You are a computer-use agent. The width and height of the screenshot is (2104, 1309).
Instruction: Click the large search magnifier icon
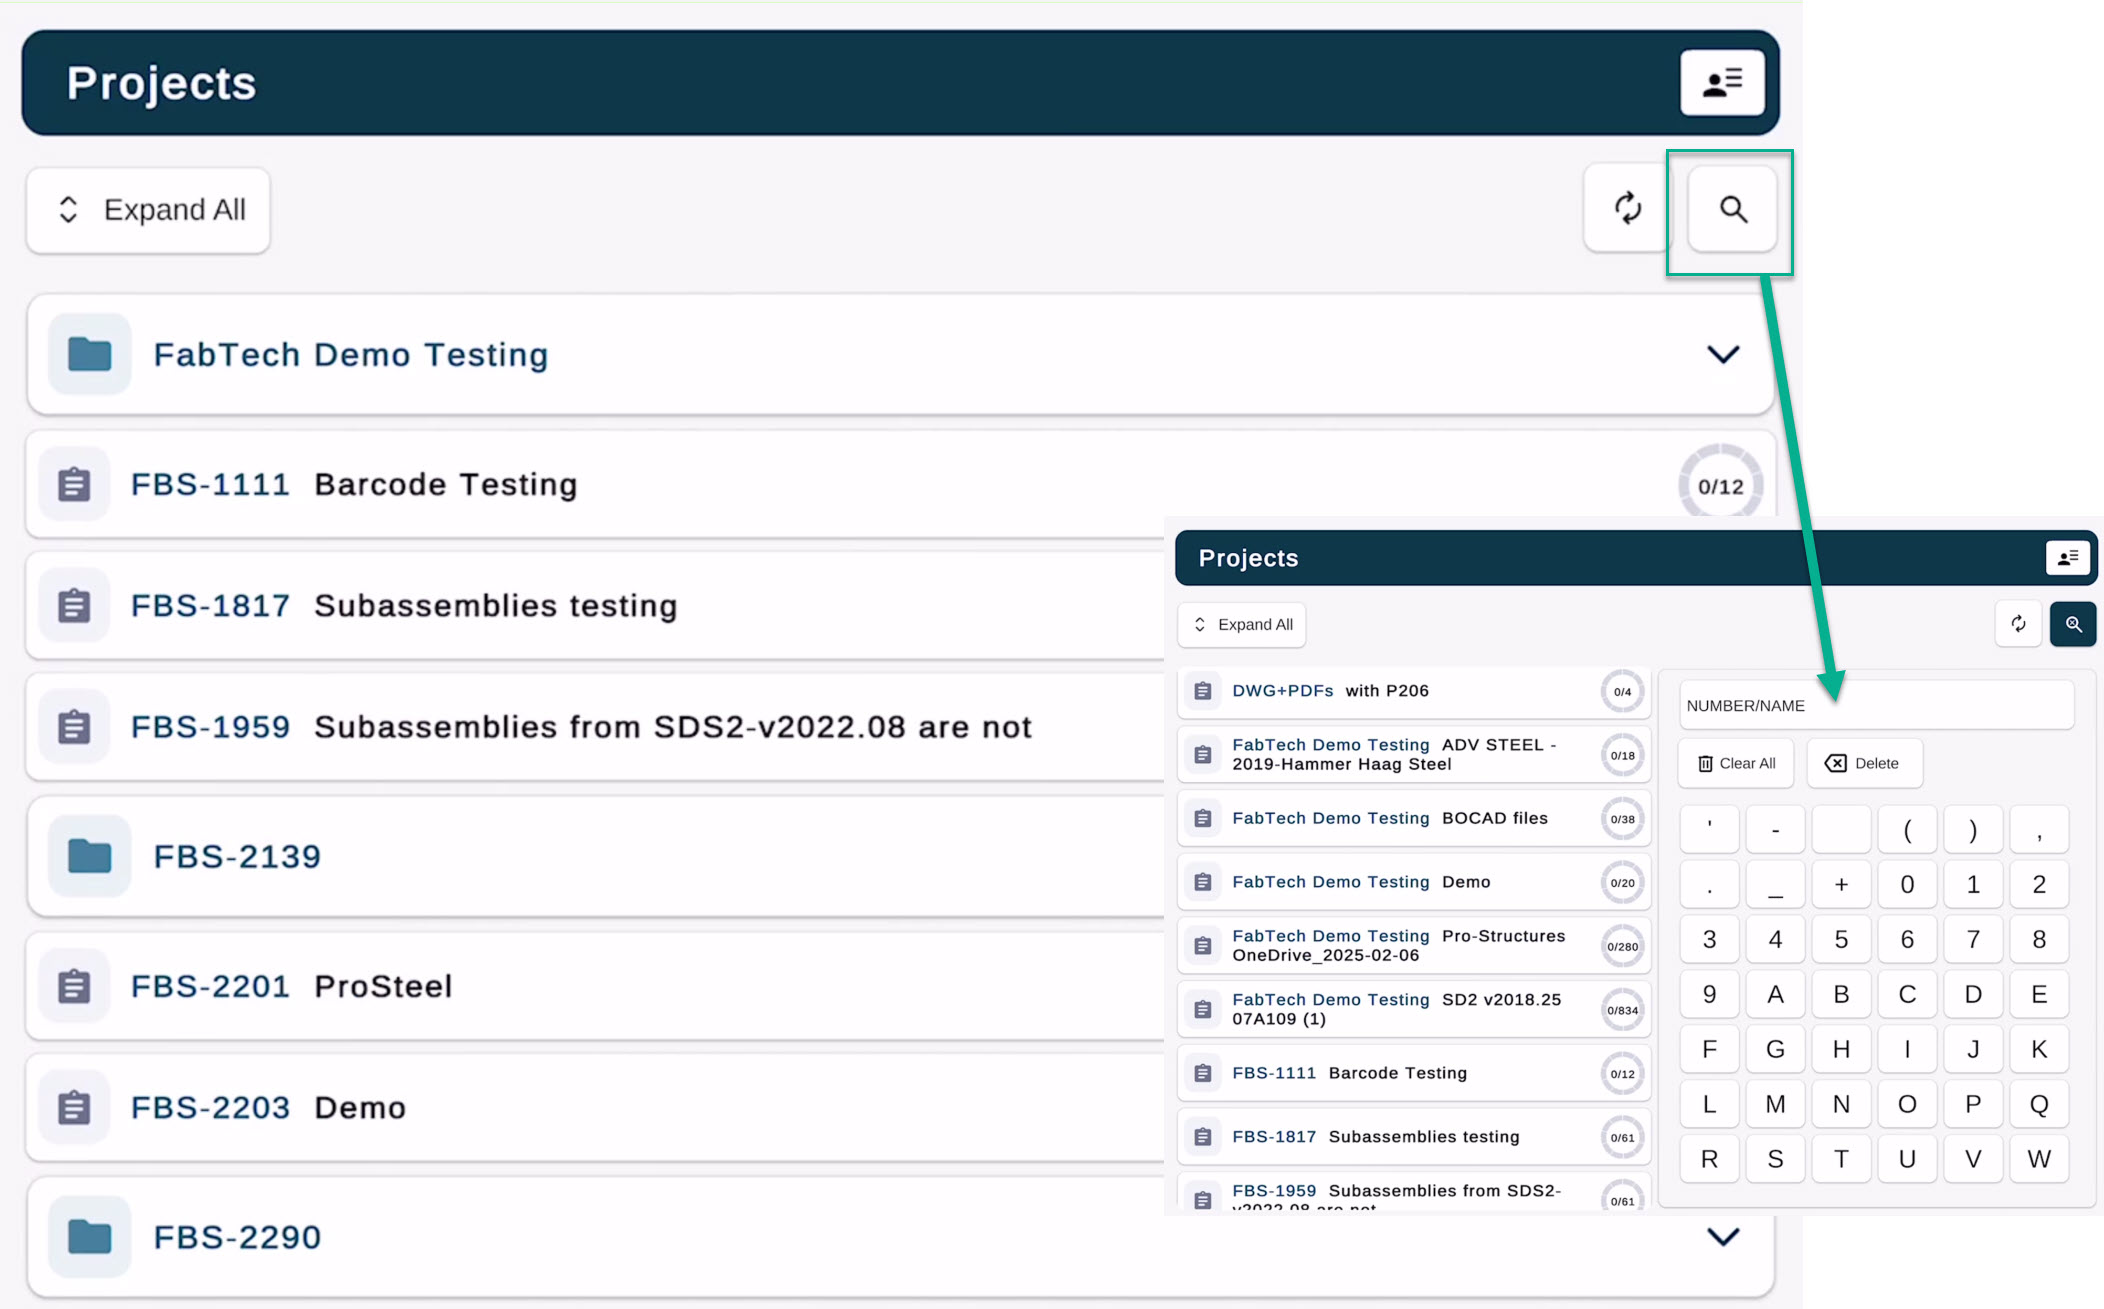1732,209
